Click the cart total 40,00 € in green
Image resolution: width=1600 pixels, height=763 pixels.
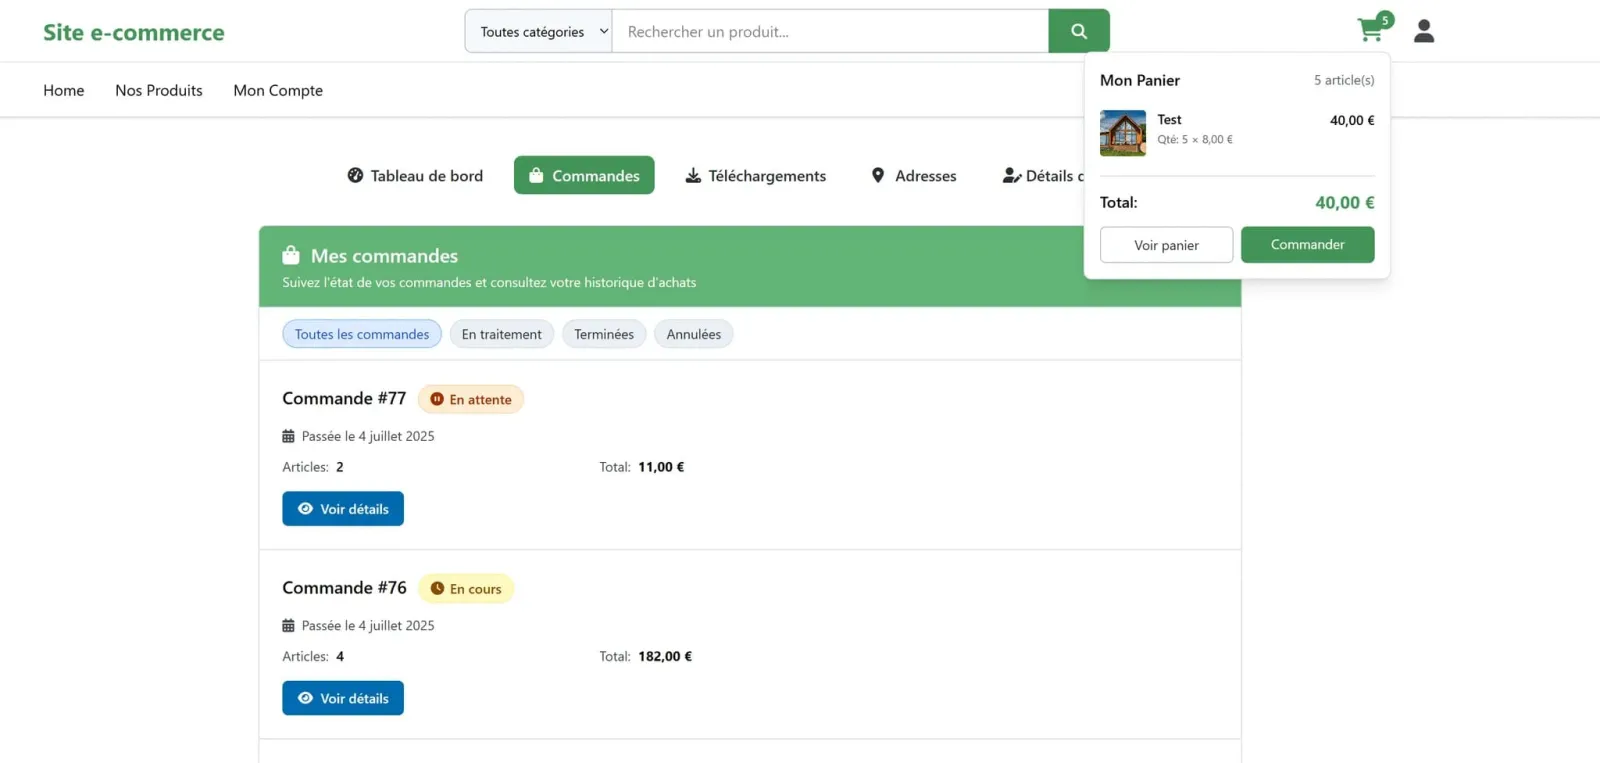1345,203
